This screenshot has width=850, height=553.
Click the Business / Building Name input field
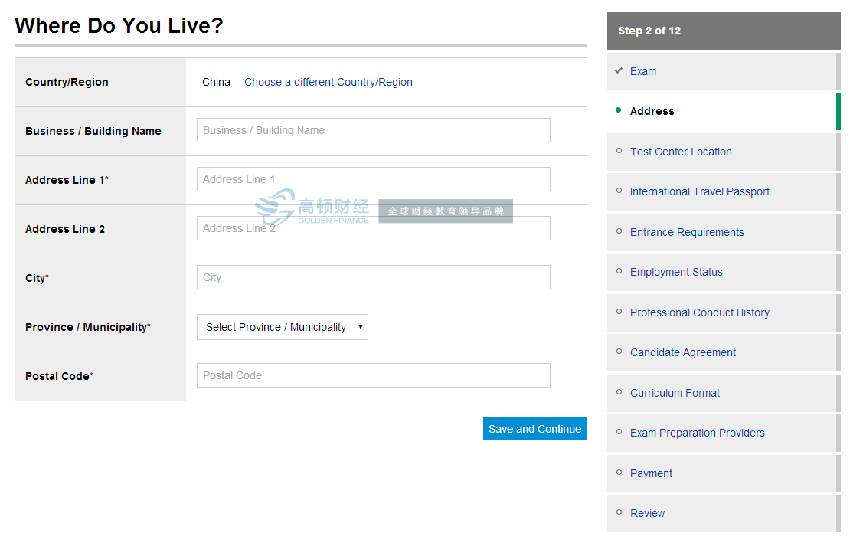point(373,130)
